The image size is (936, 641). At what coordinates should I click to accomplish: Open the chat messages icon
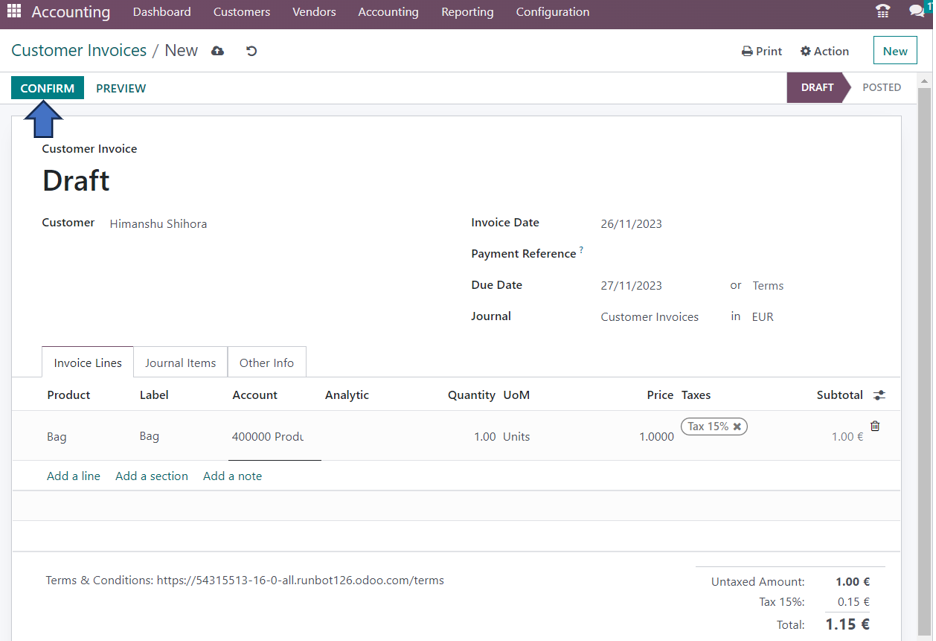pos(916,12)
